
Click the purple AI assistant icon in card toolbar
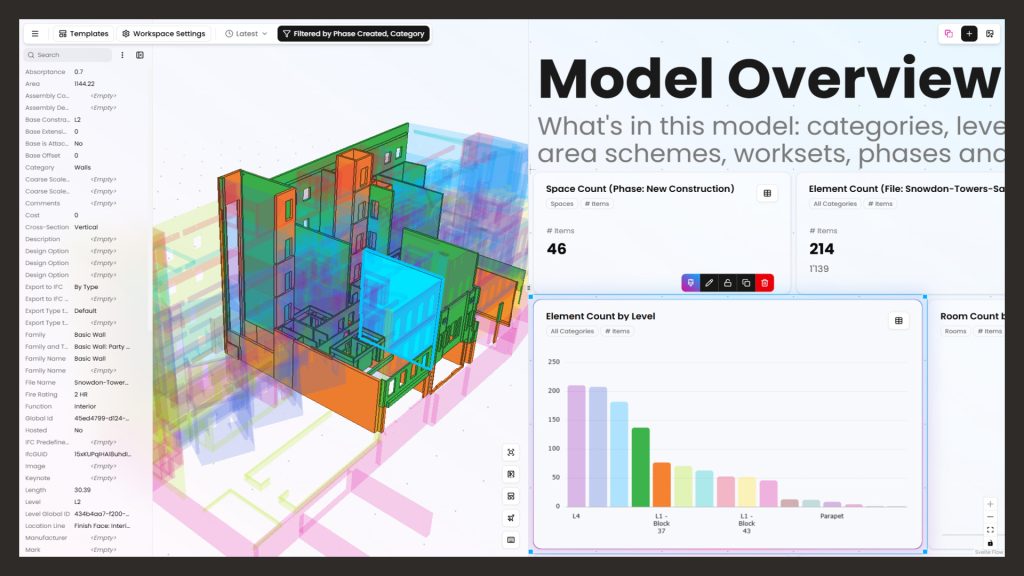pos(690,283)
